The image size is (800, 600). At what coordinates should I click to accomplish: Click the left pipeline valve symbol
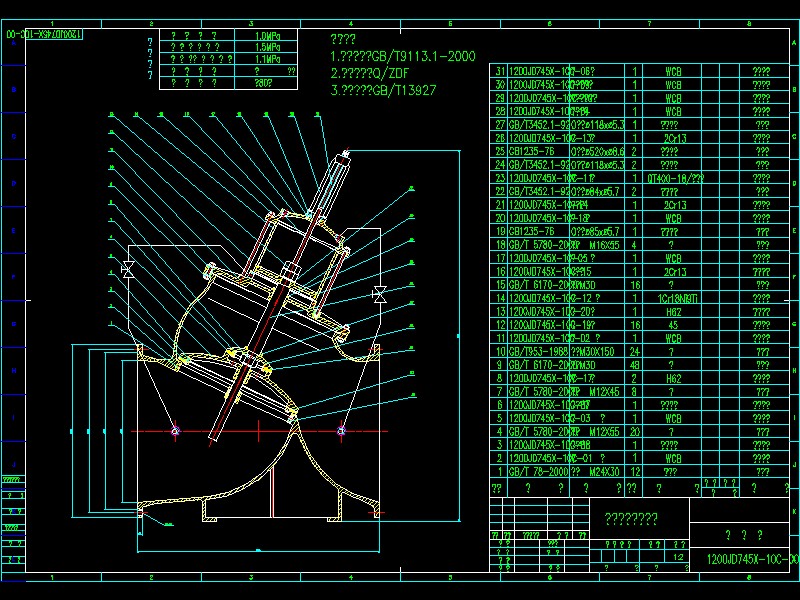tap(128, 268)
